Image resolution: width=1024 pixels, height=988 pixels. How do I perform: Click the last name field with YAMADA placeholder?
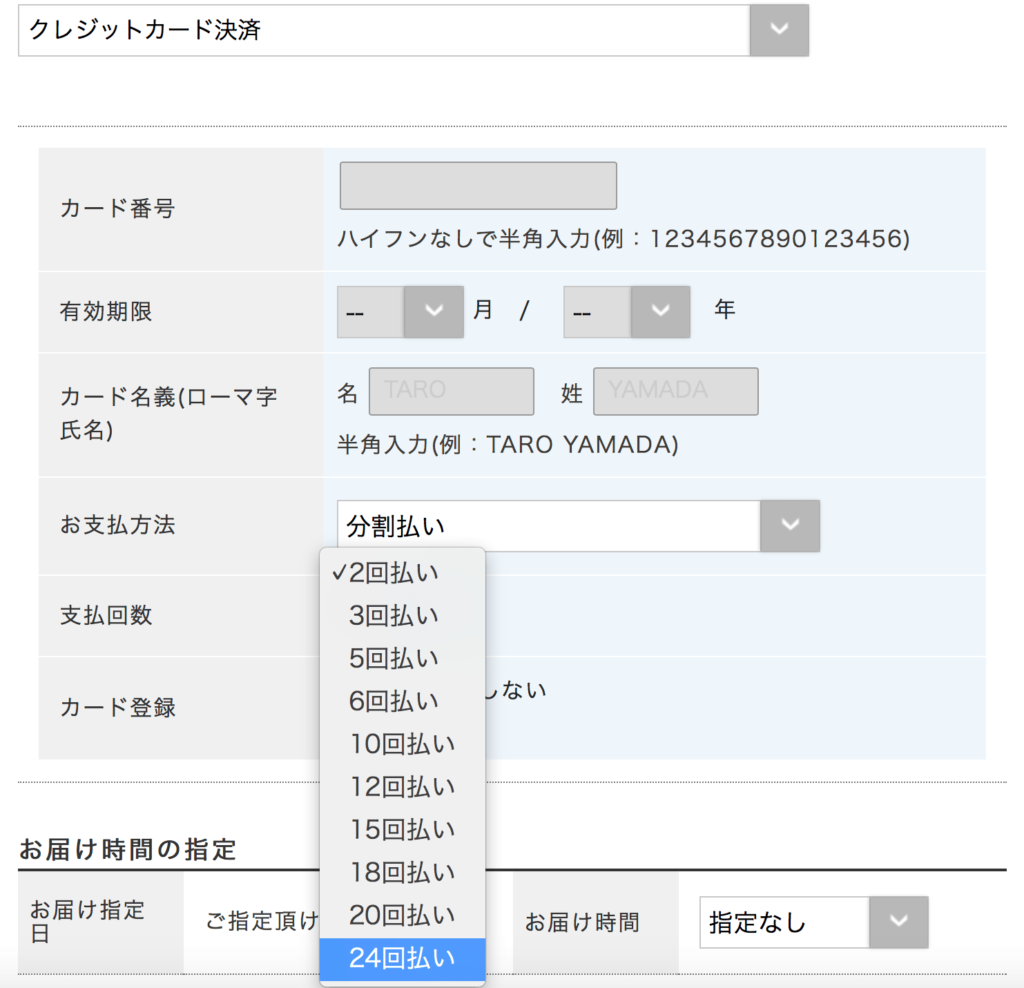(676, 391)
